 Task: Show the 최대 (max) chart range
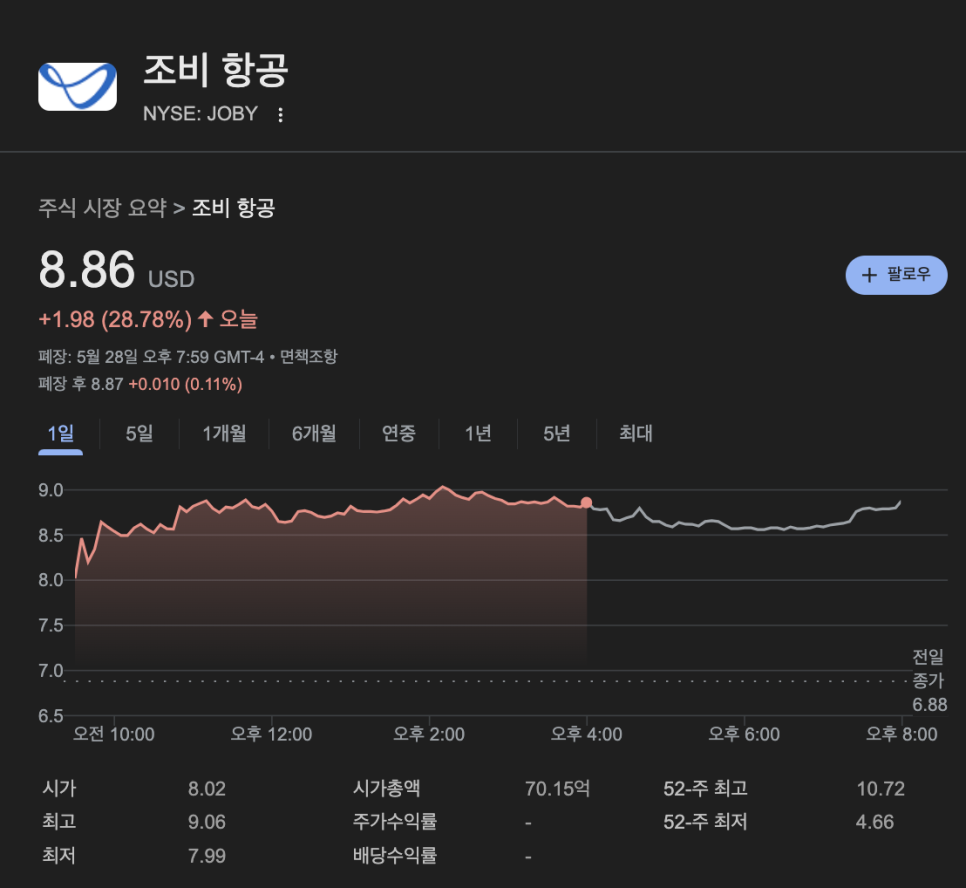(x=636, y=434)
